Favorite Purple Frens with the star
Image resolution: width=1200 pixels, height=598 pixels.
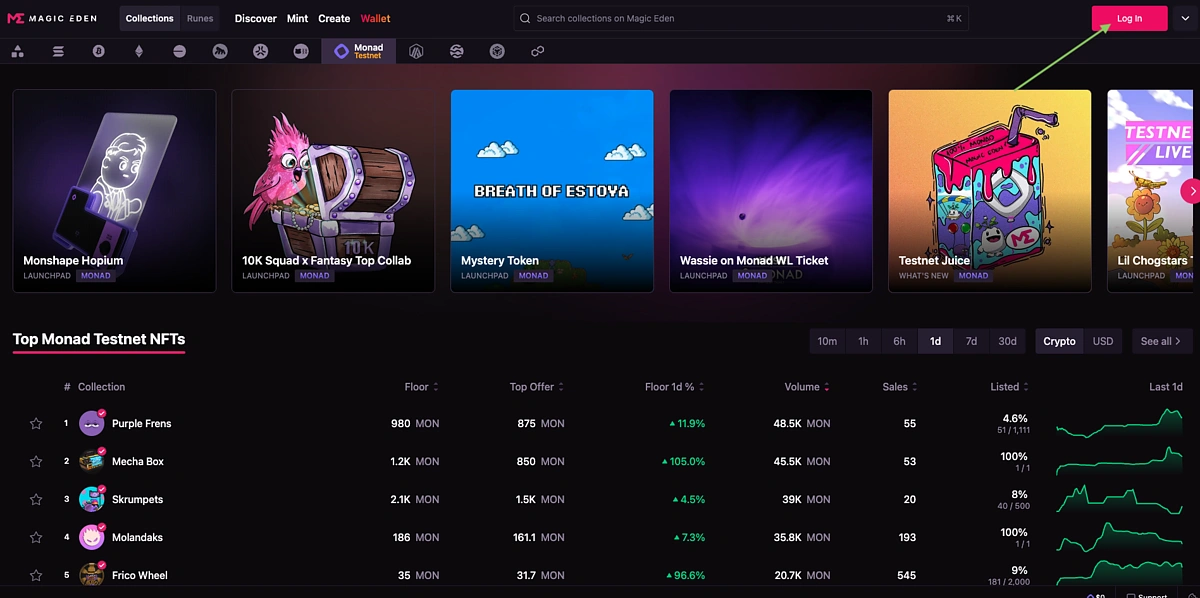(36, 423)
